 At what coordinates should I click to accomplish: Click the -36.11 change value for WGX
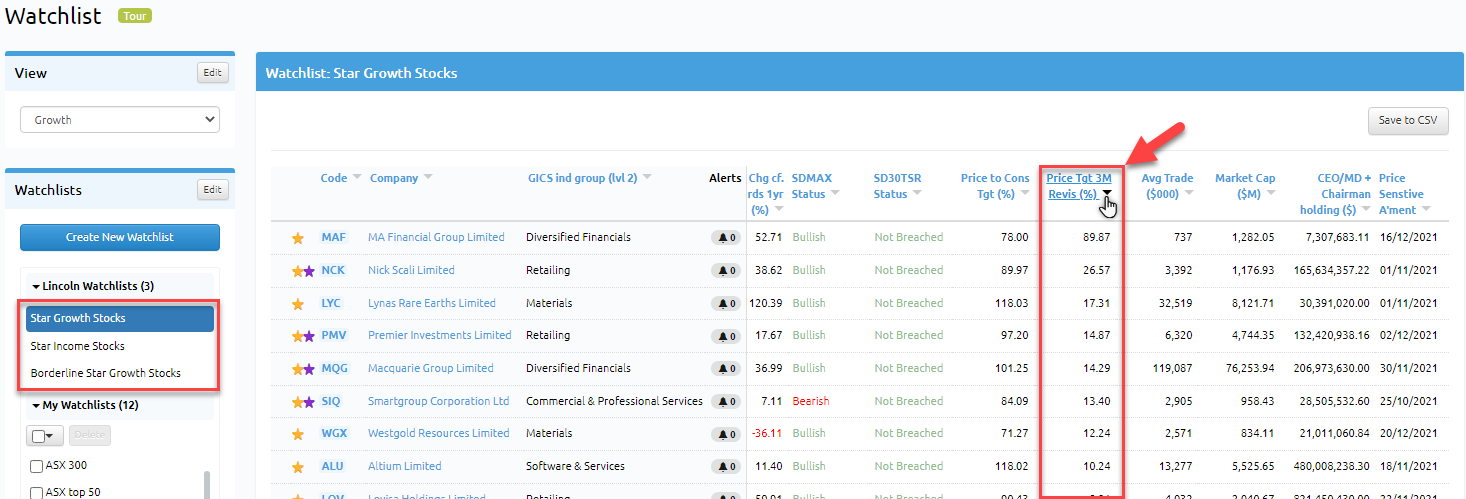point(765,434)
